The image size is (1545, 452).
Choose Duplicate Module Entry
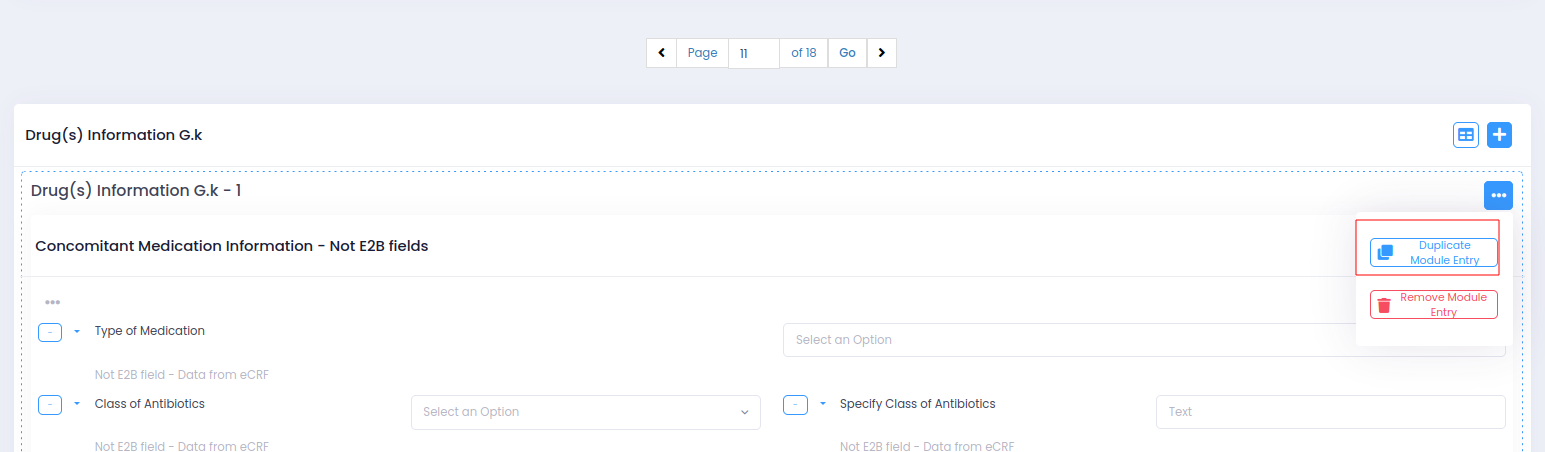(1433, 253)
